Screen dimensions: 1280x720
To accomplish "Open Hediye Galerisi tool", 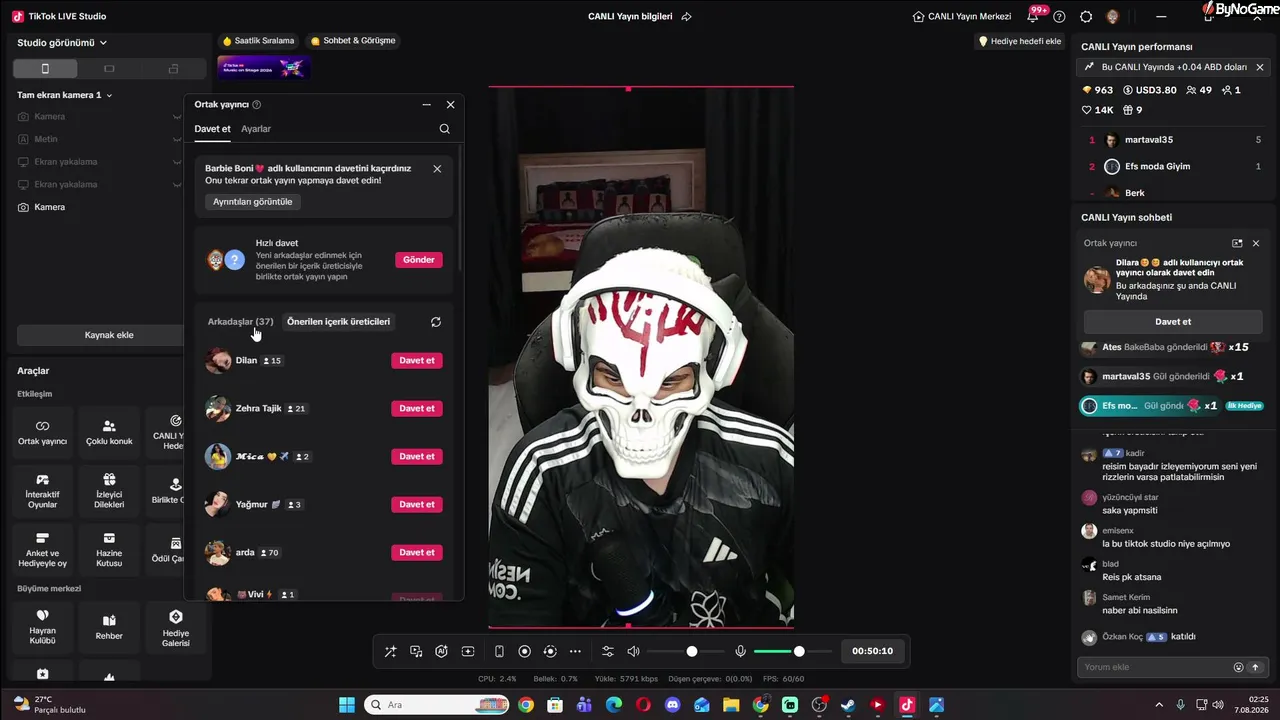I will 175,627.
